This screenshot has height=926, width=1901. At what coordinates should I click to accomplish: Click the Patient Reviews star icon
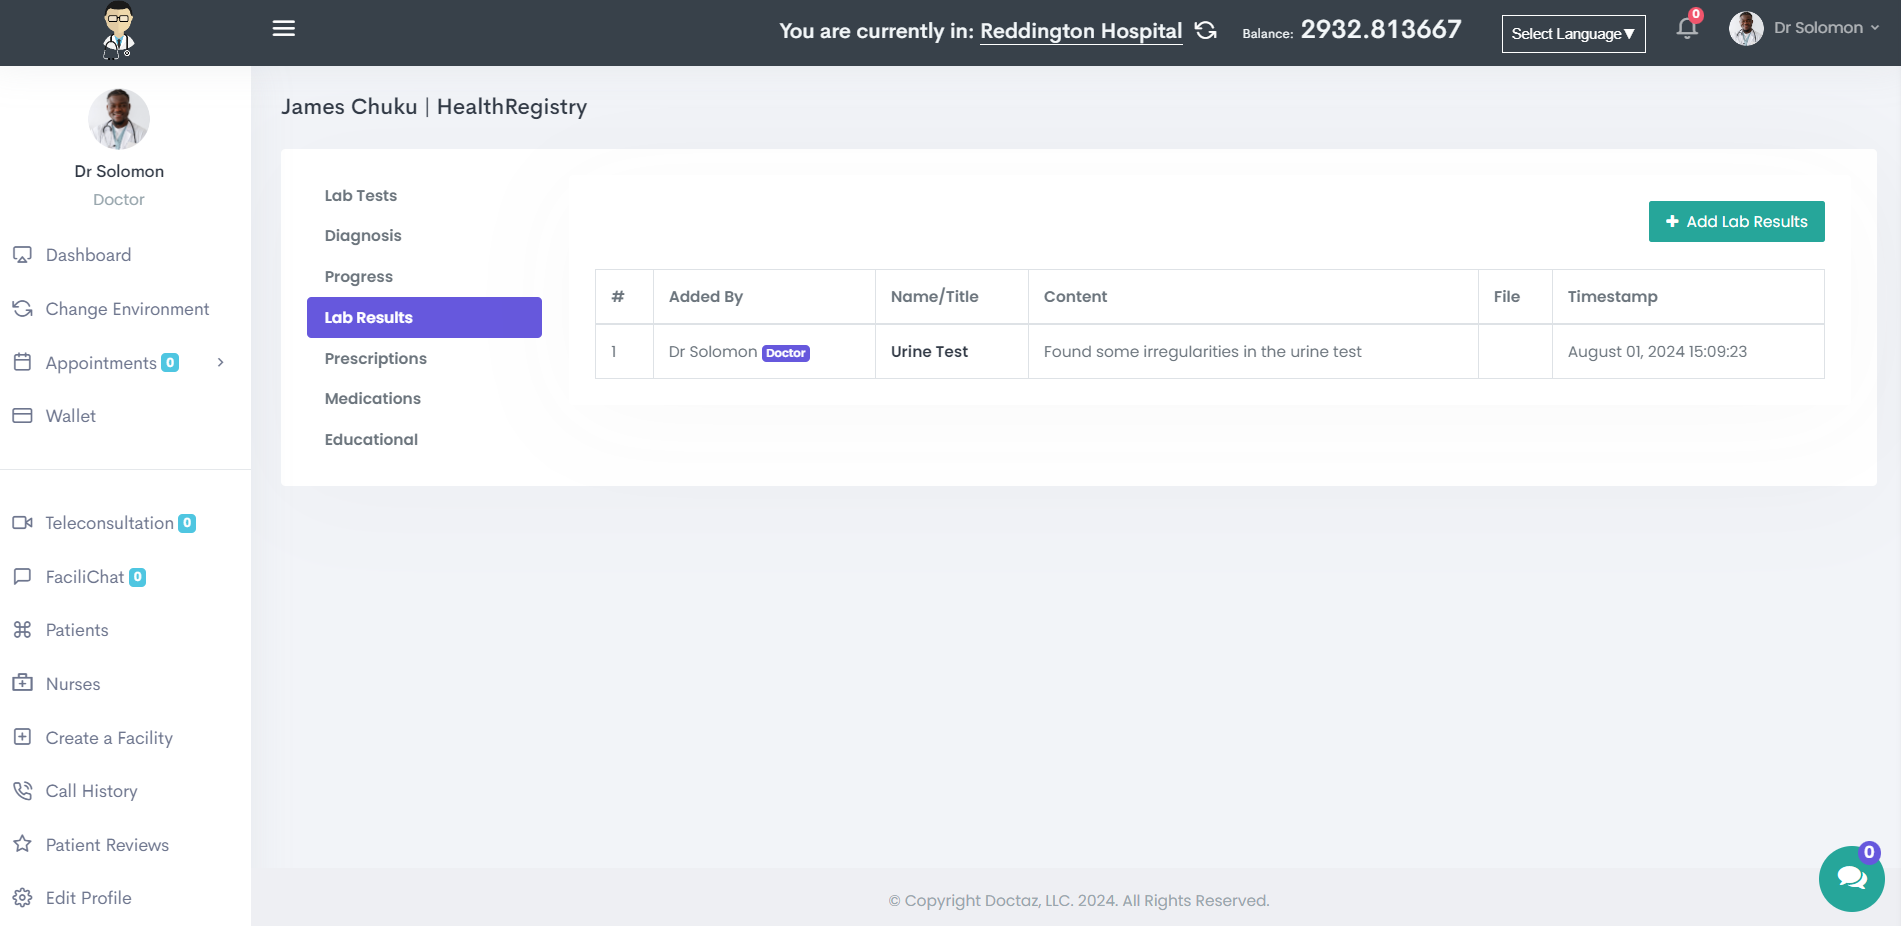pos(22,844)
